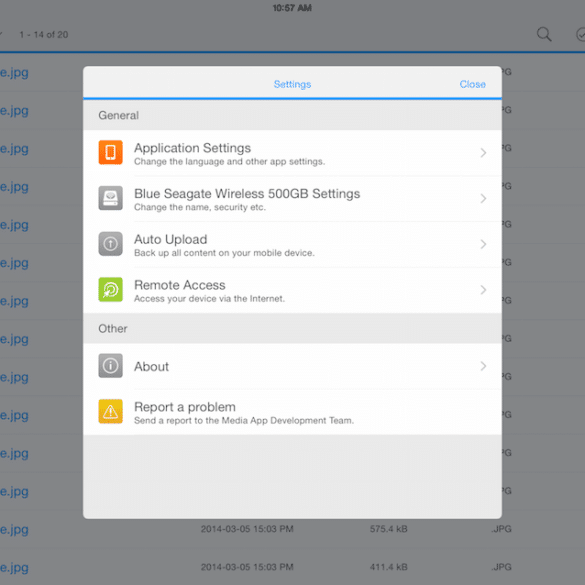Click the .JPG type in the 575.4 kB row

[501, 529]
